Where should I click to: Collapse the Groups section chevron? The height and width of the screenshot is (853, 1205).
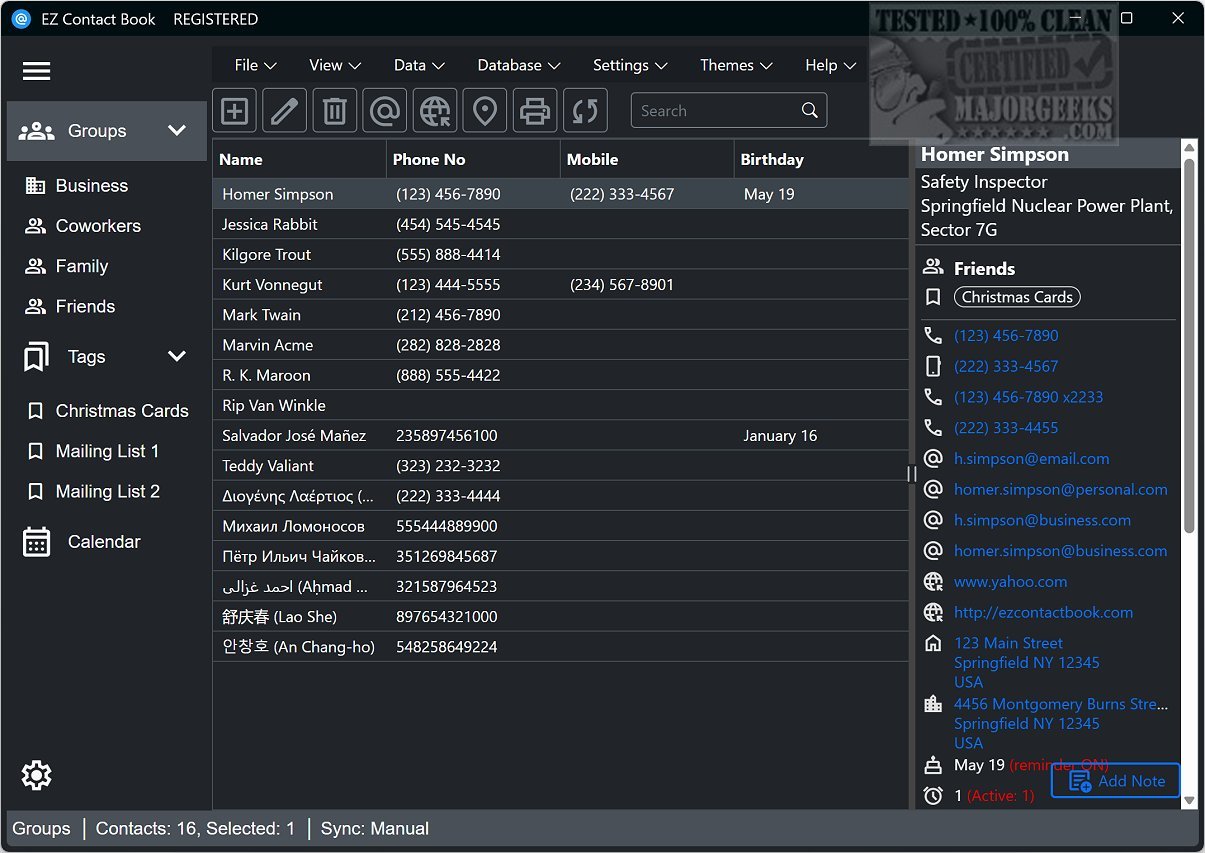point(177,131)
